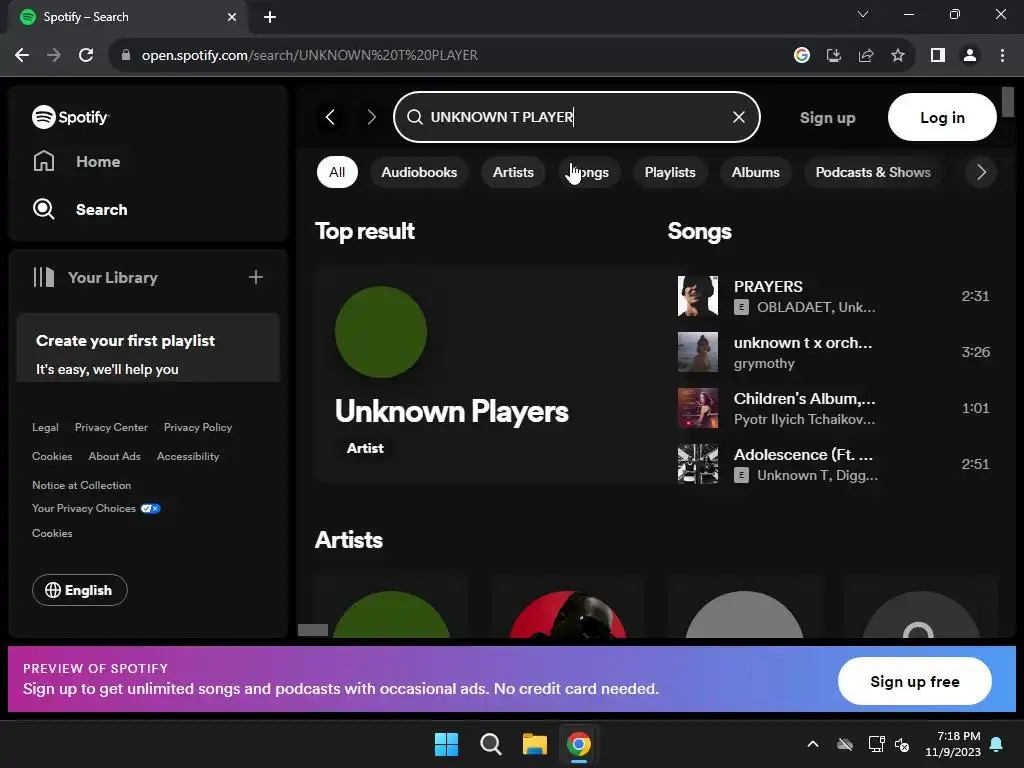Click the share page icon in Chrome

pos(866,56)
